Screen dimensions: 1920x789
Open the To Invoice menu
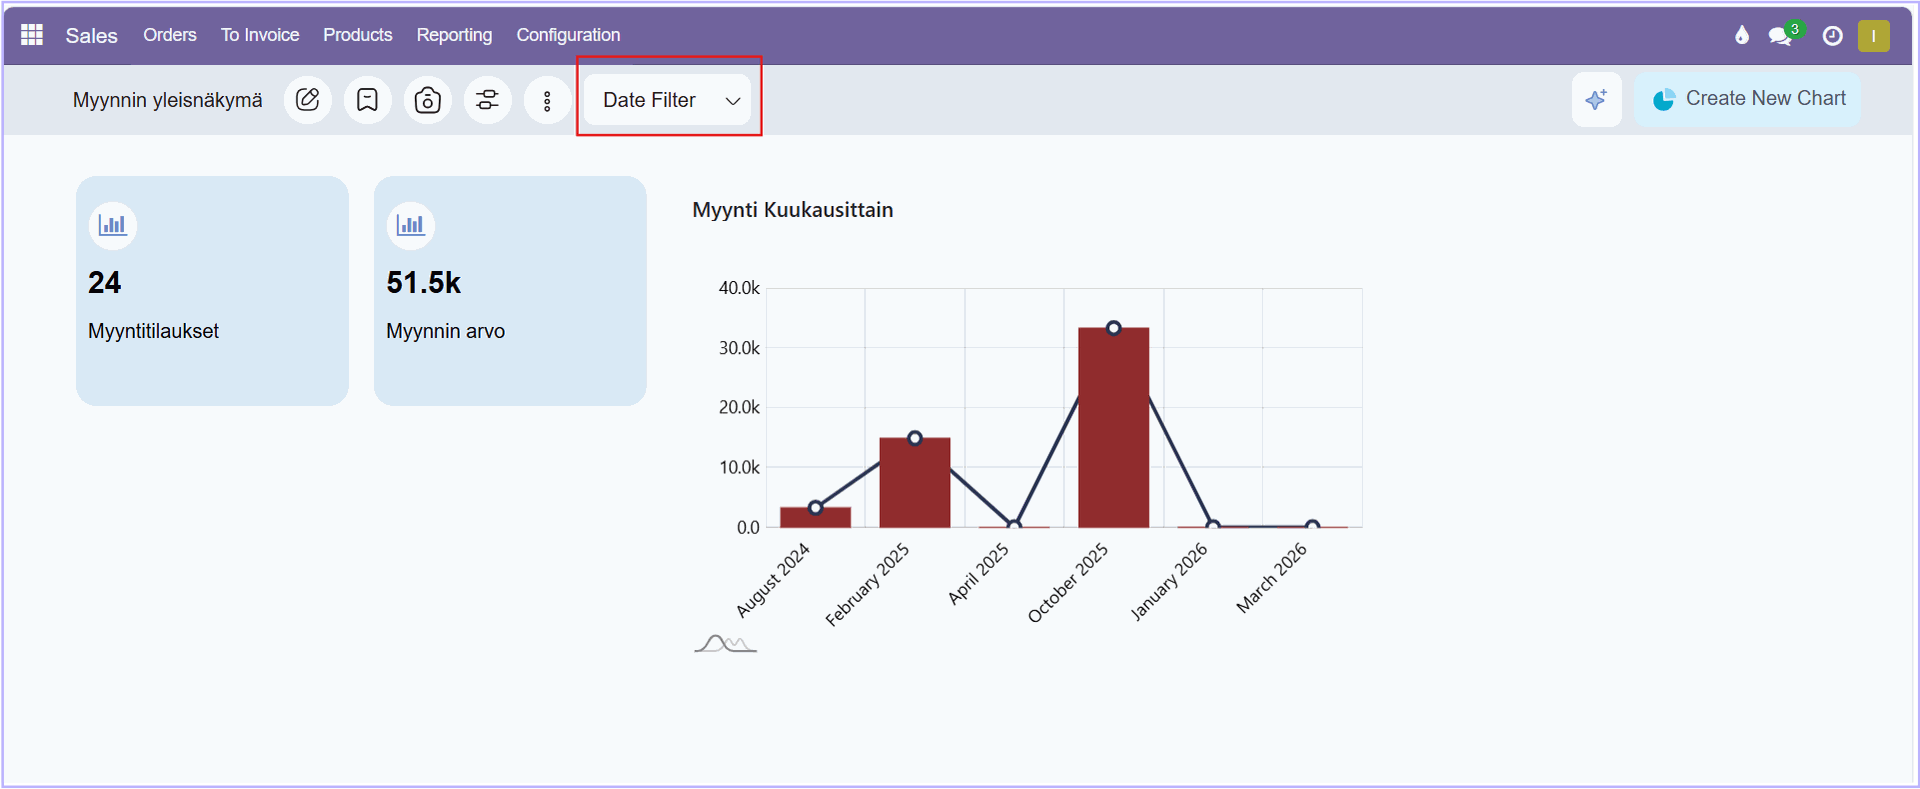[x=260, y=35]
